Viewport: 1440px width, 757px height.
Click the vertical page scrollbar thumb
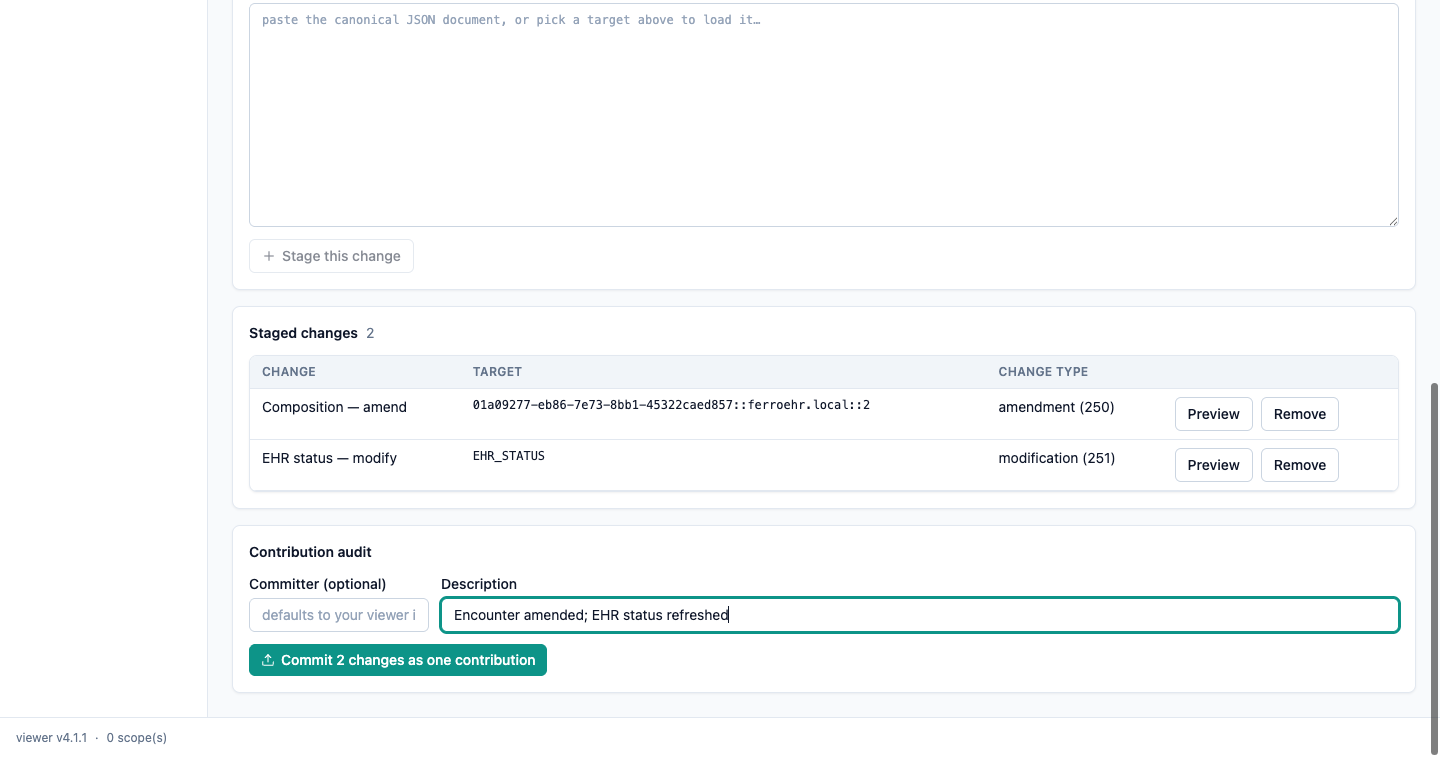point(1434,568)
